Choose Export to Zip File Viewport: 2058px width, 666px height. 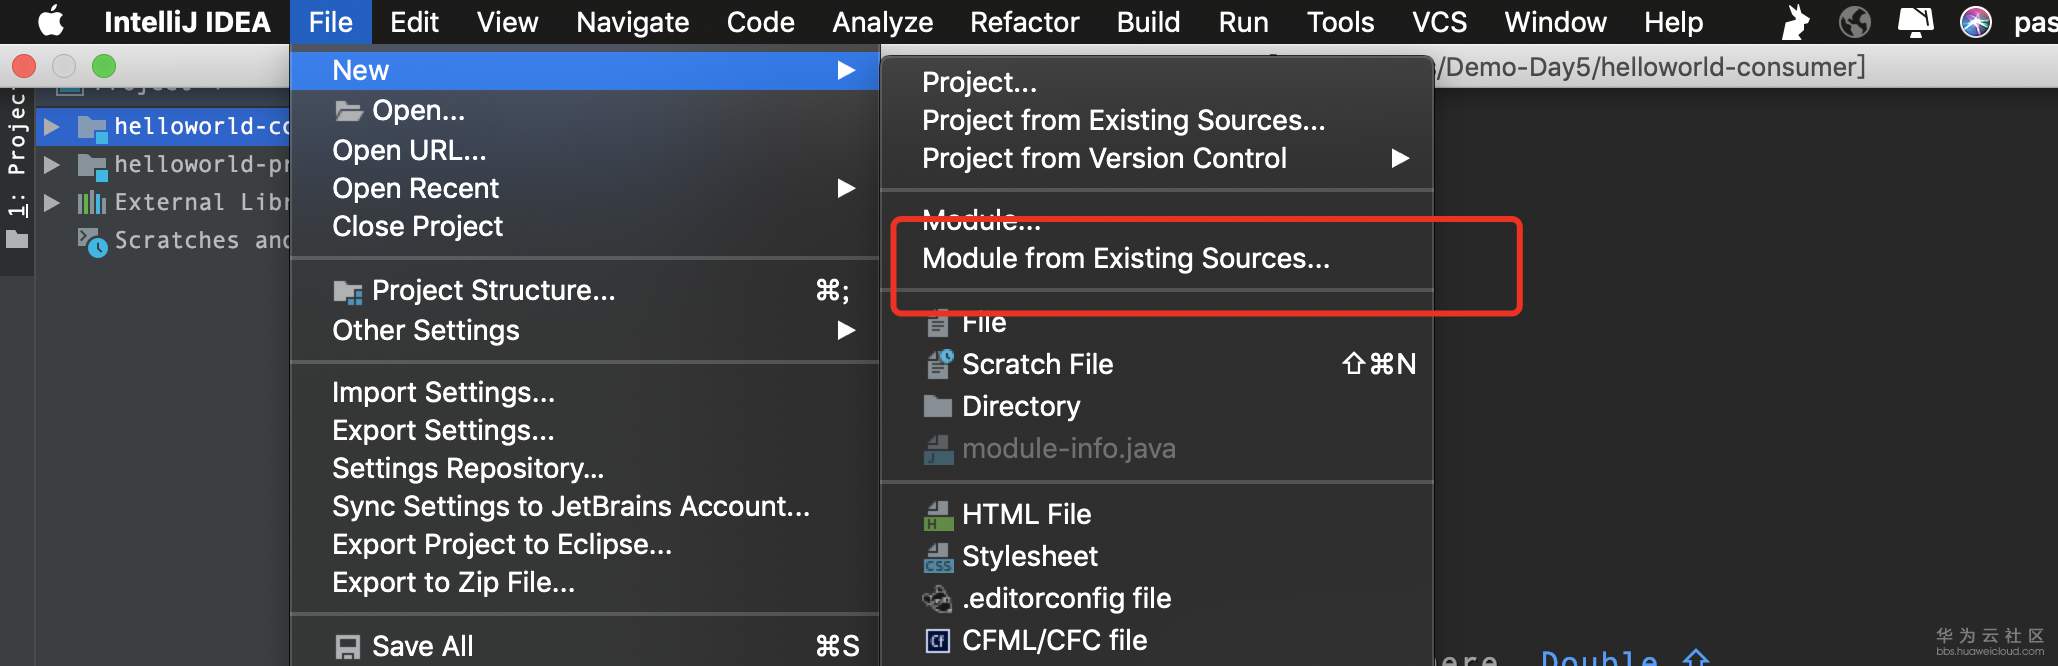click(x=453, y=583)
